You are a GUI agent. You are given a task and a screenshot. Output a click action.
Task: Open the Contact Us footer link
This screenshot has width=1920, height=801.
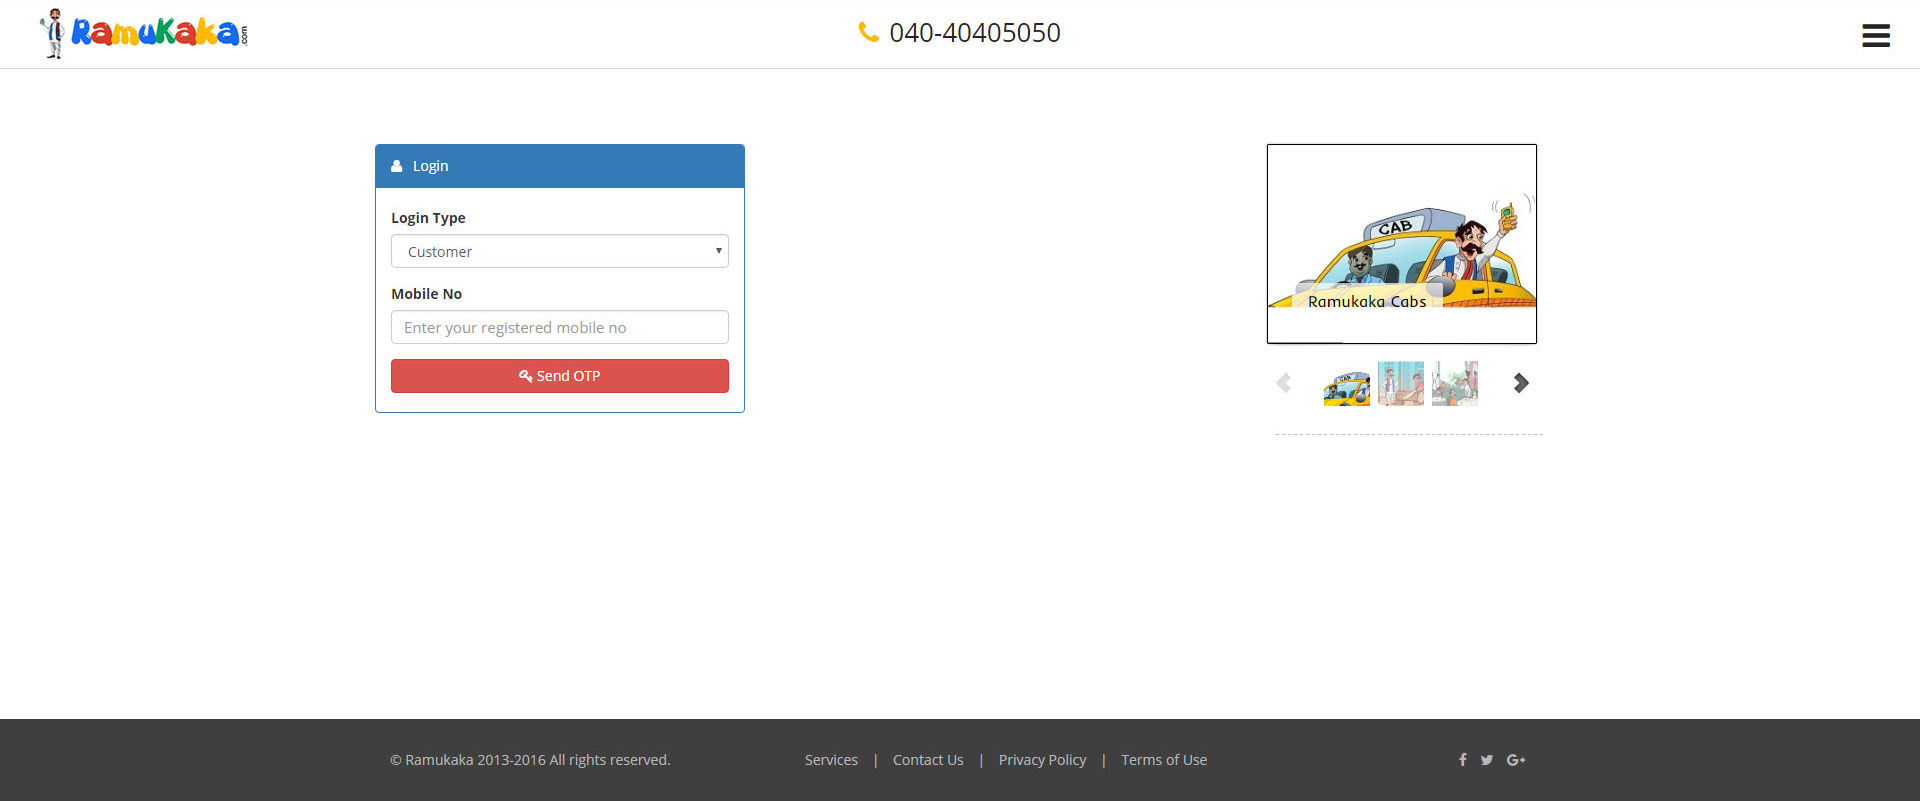tap(928, 760)
